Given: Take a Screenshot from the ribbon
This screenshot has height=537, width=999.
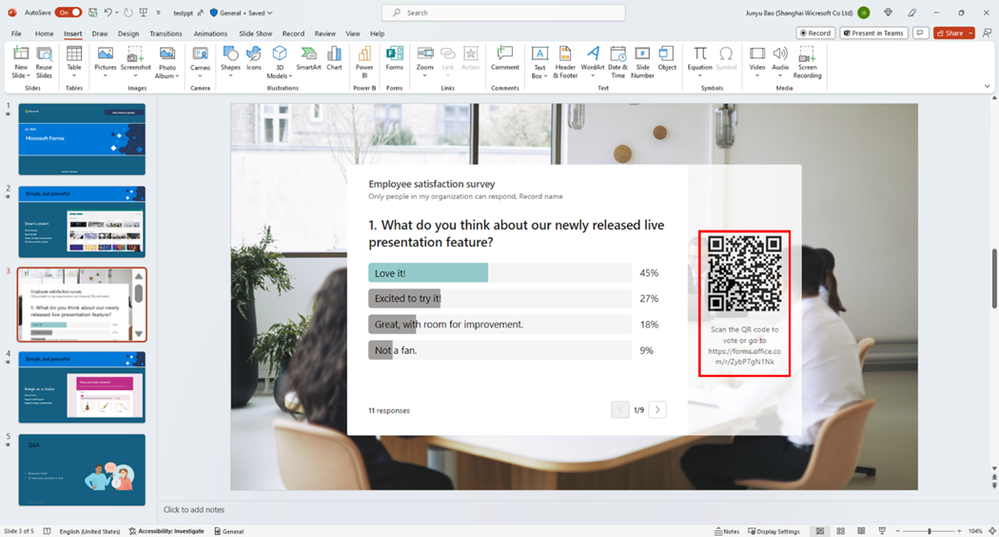Looking at the screenshot, I should click(135, 62).
